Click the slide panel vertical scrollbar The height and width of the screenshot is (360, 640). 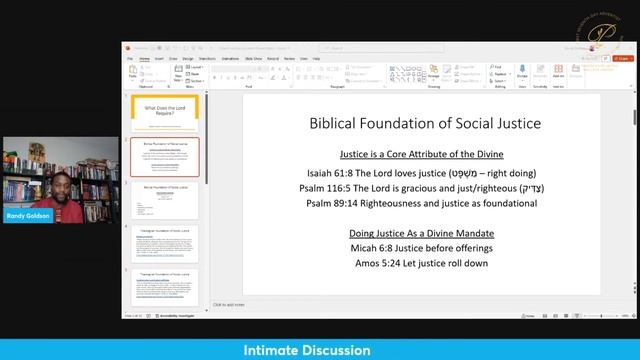pos(206,139)
